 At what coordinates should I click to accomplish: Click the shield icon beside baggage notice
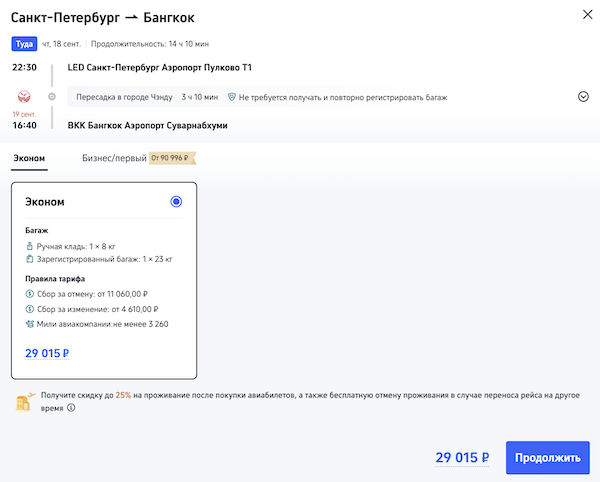[x=231, y=97]
